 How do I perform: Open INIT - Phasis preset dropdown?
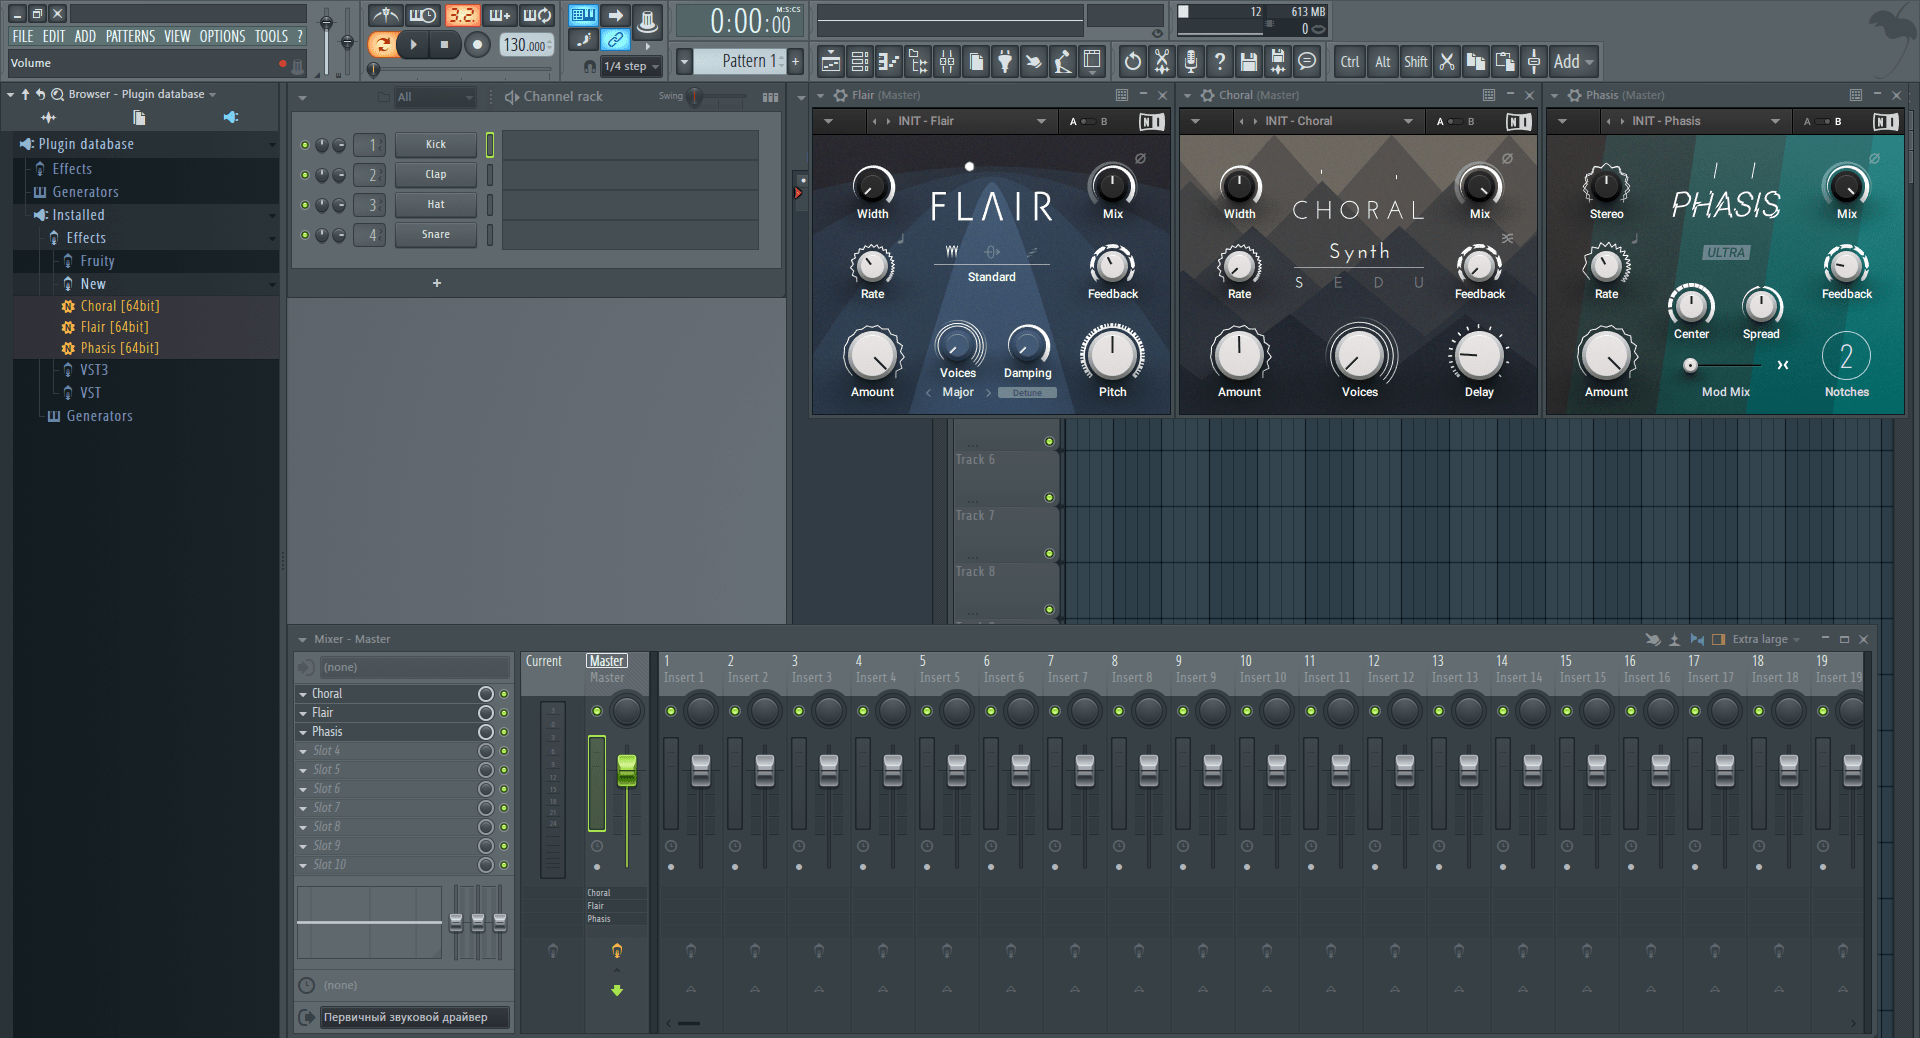point(1775,121)
